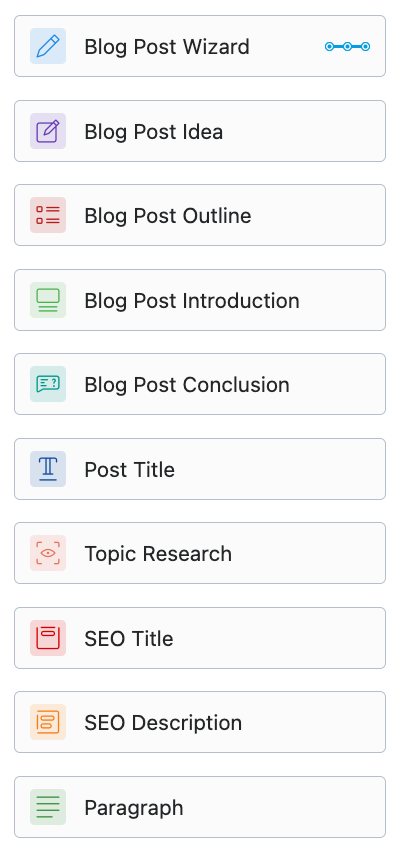Click the purple edit Blog Post Idea icon
The width and height of the screenshot is (399, 850).
click(48, 131)
